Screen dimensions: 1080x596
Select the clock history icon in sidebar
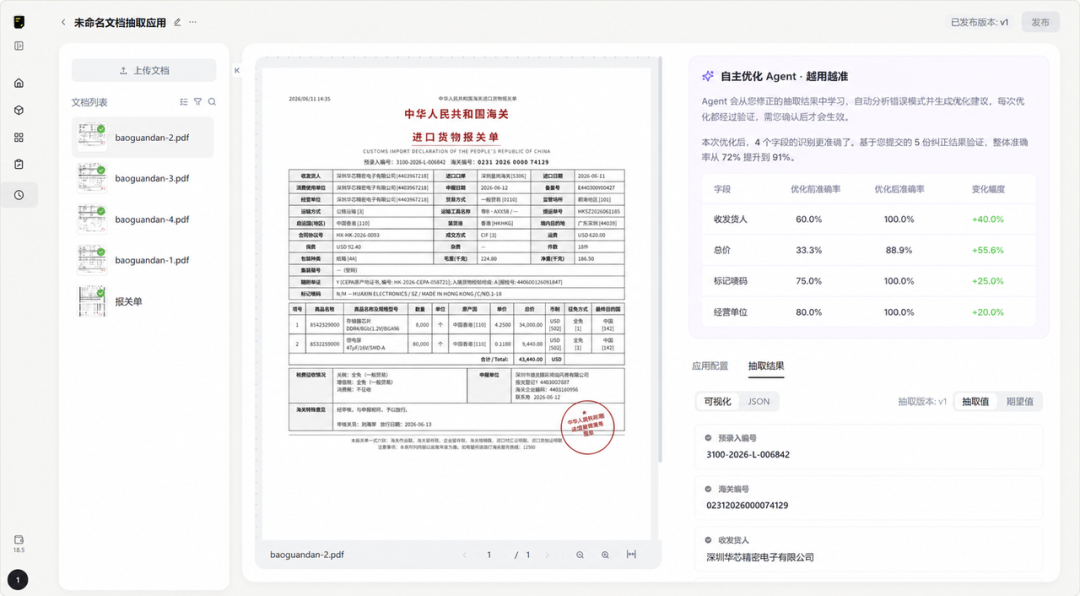pyautogui.click(x=19, y=195)
